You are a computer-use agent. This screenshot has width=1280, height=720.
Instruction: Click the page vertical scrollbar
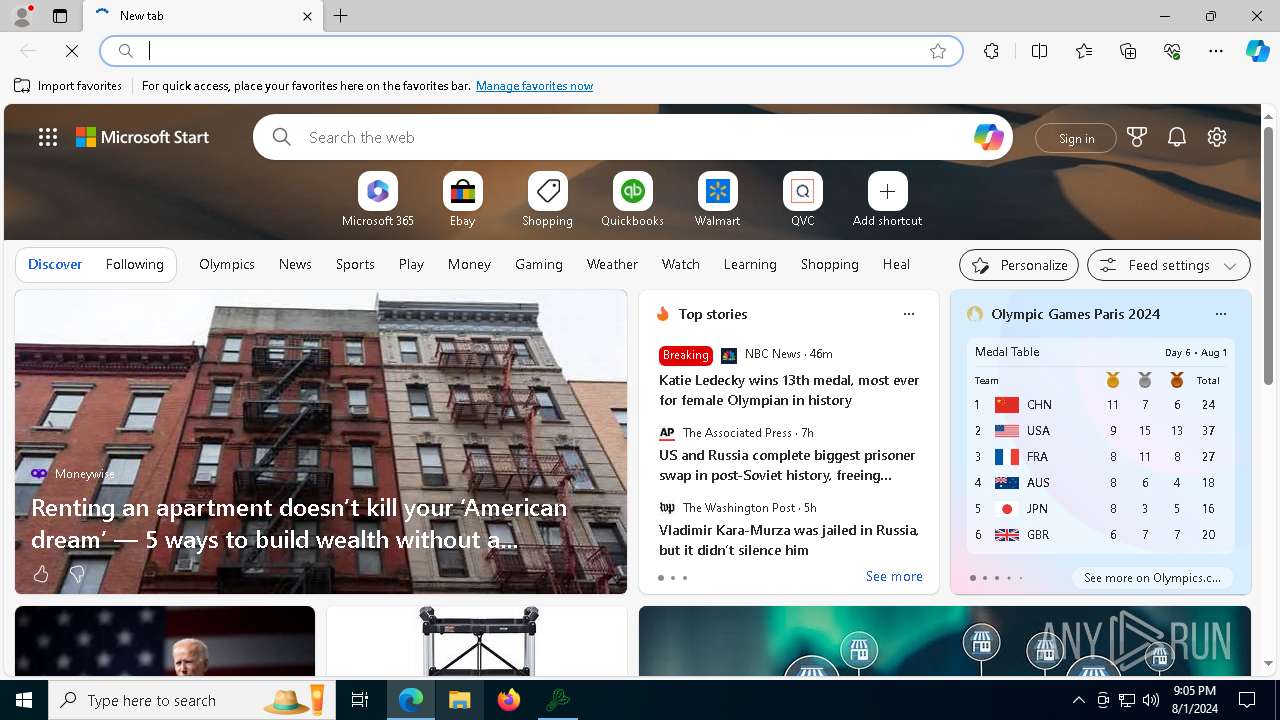pyautogui.click(x=1268, y=255)
